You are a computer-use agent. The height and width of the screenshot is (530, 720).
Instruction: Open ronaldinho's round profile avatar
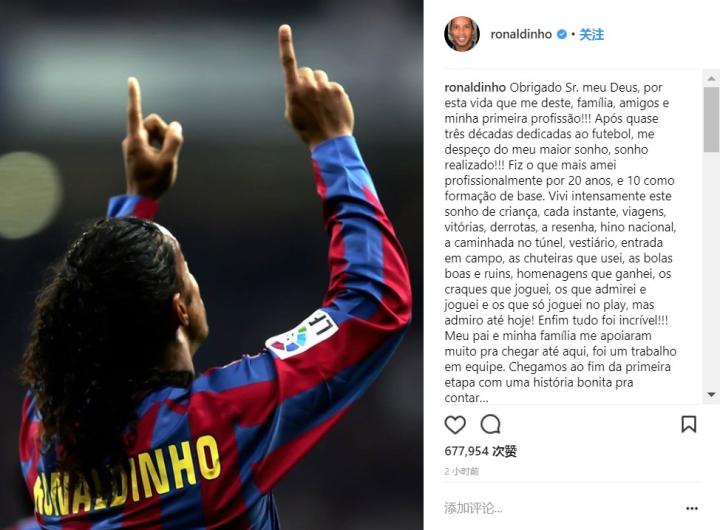(462, 34)
